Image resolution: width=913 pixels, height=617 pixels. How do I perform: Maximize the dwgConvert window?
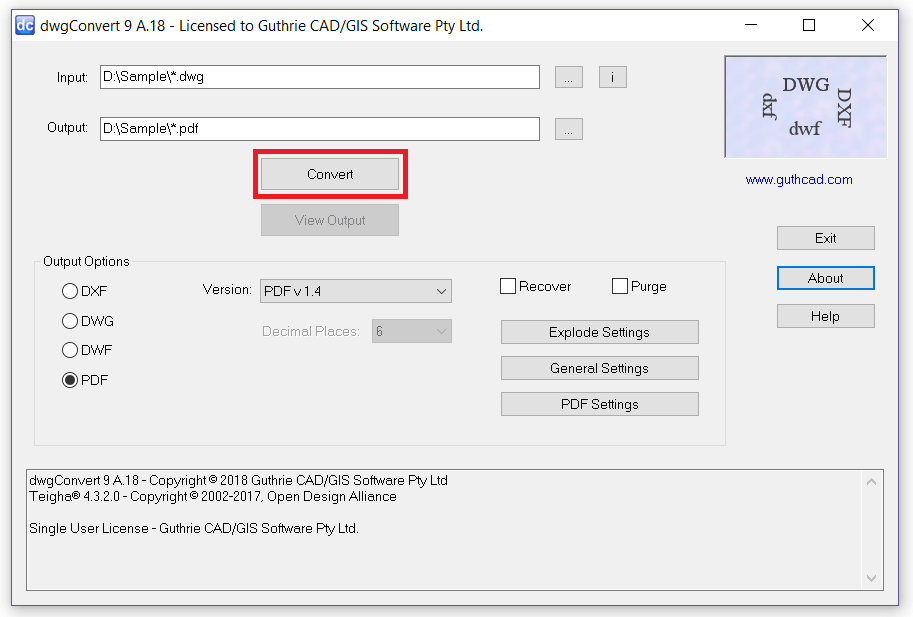(809, 25)
